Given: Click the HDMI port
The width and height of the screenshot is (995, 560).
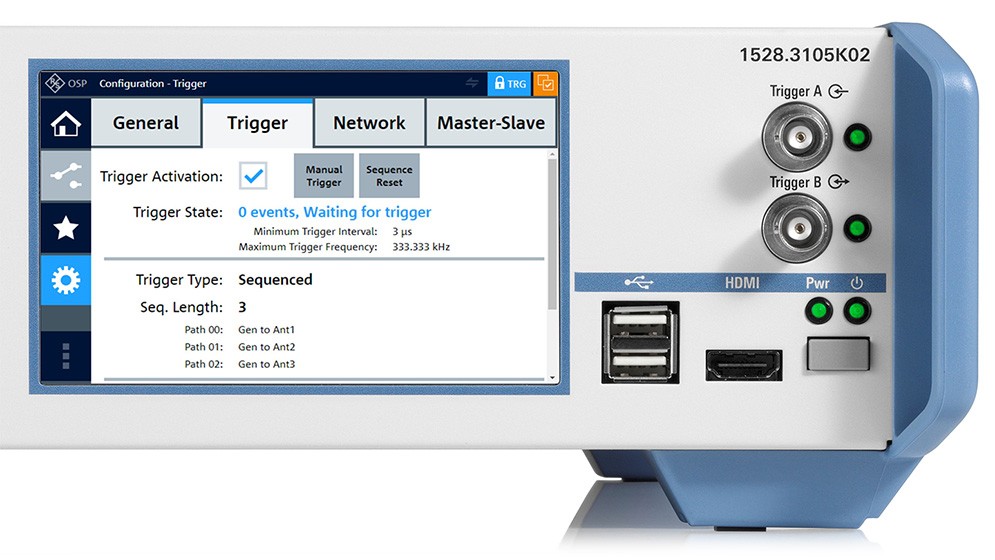Looking at the screenshot, I should 744,366.
